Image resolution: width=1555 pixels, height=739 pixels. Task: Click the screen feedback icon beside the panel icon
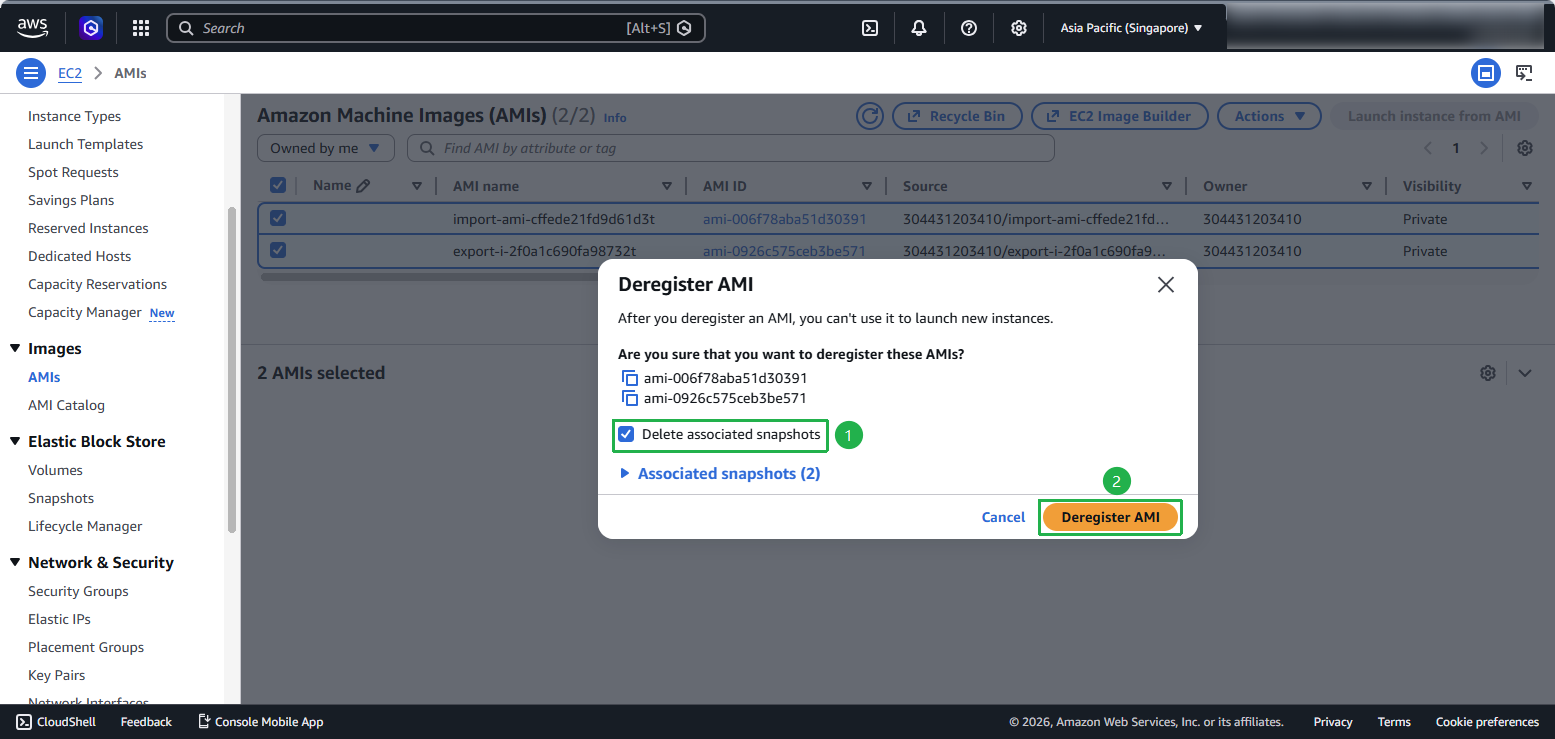[1524, 73]
